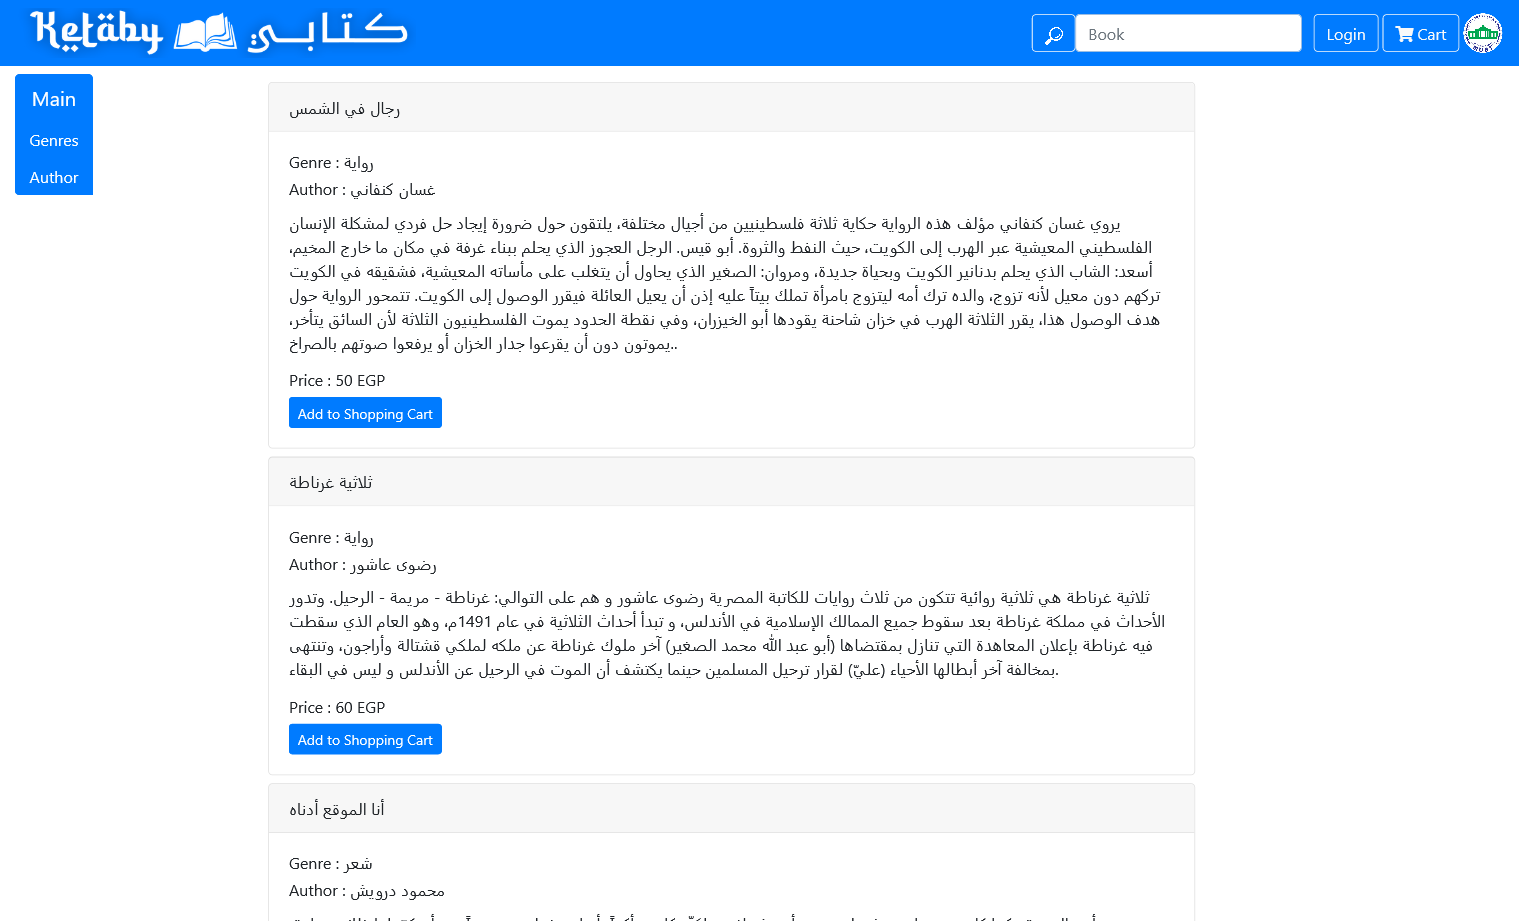1519x921 pixels.
Task: Add the 50 EGP book to cart
Action: pyautogui.click(x=365, y=413)
